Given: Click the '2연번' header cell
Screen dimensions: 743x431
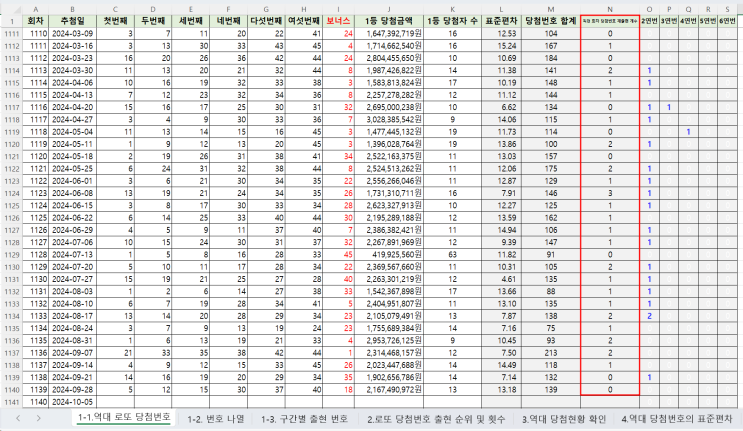Looking at the screenshot, I should [x=649, y=21].
